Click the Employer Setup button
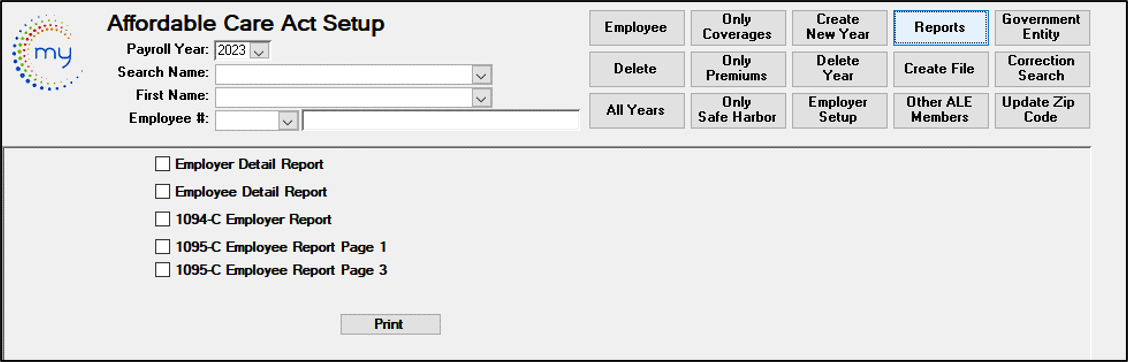This screenshot has height=362, width=1128. [x=838, y=109]
